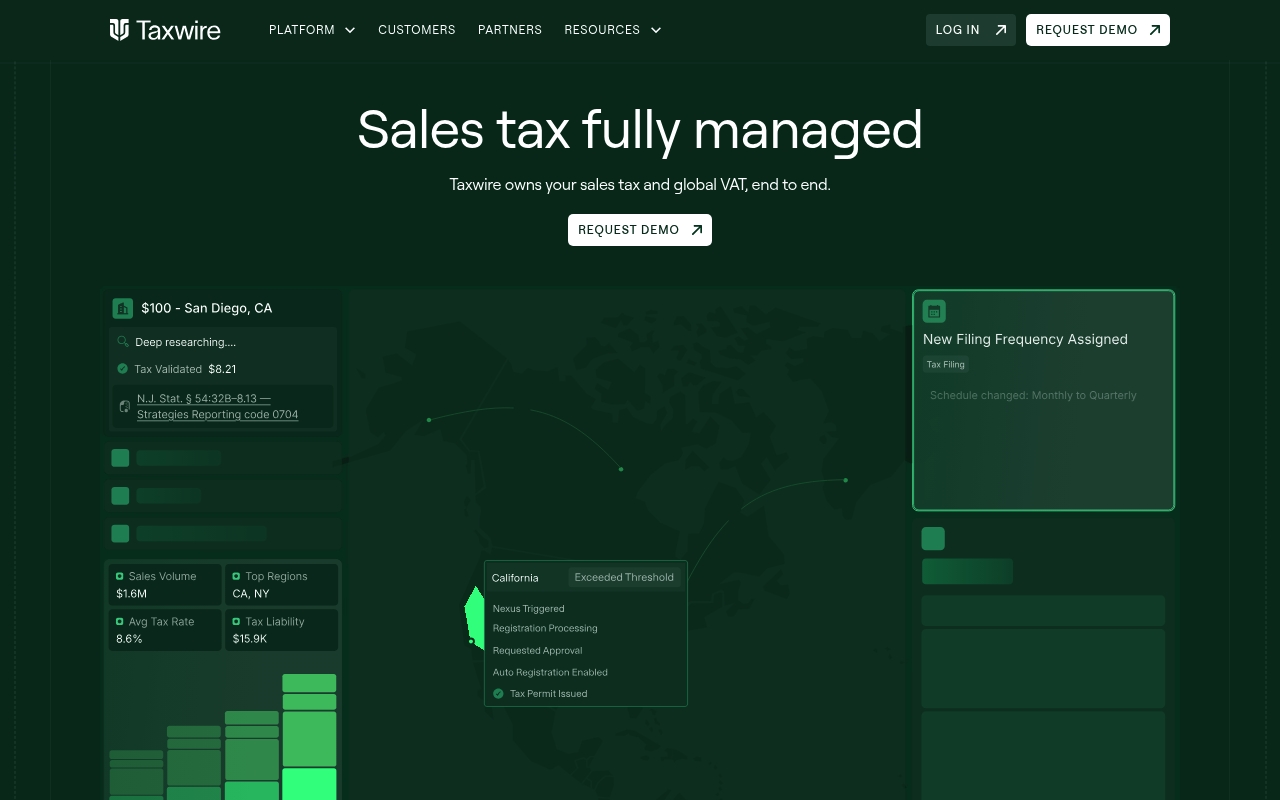Click Schedule changed: Monthly to Quarterly text
This screenshot has width=1280, height=800.
pos(1033,395)
